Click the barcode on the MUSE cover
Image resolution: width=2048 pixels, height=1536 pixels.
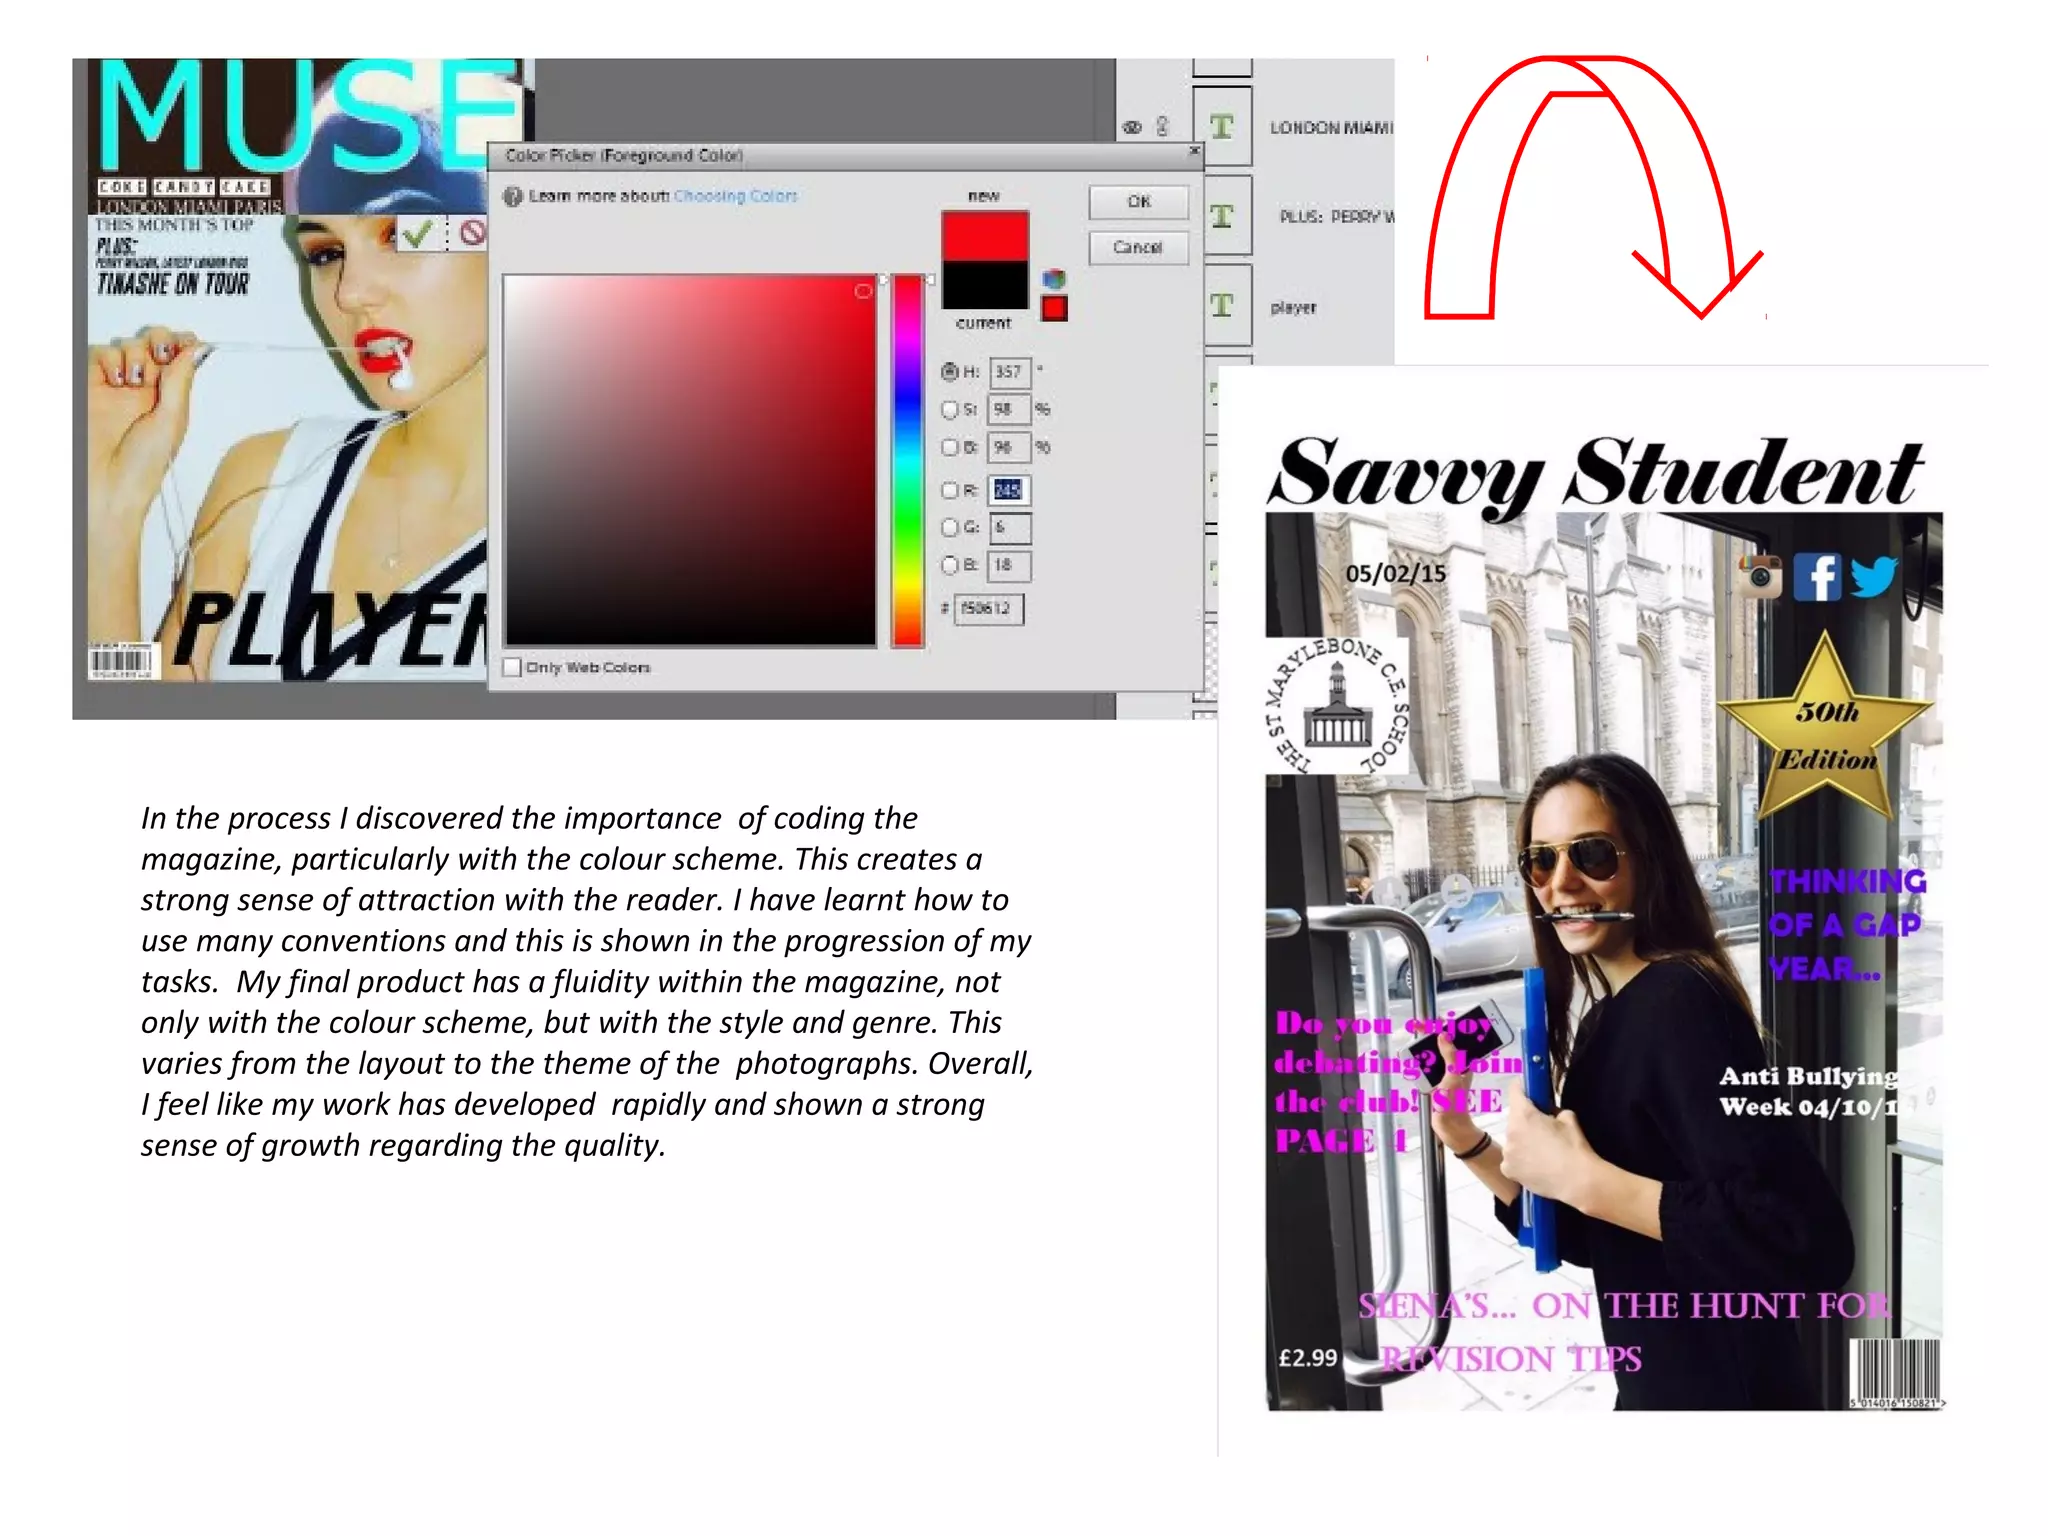[x=120, y=661]
